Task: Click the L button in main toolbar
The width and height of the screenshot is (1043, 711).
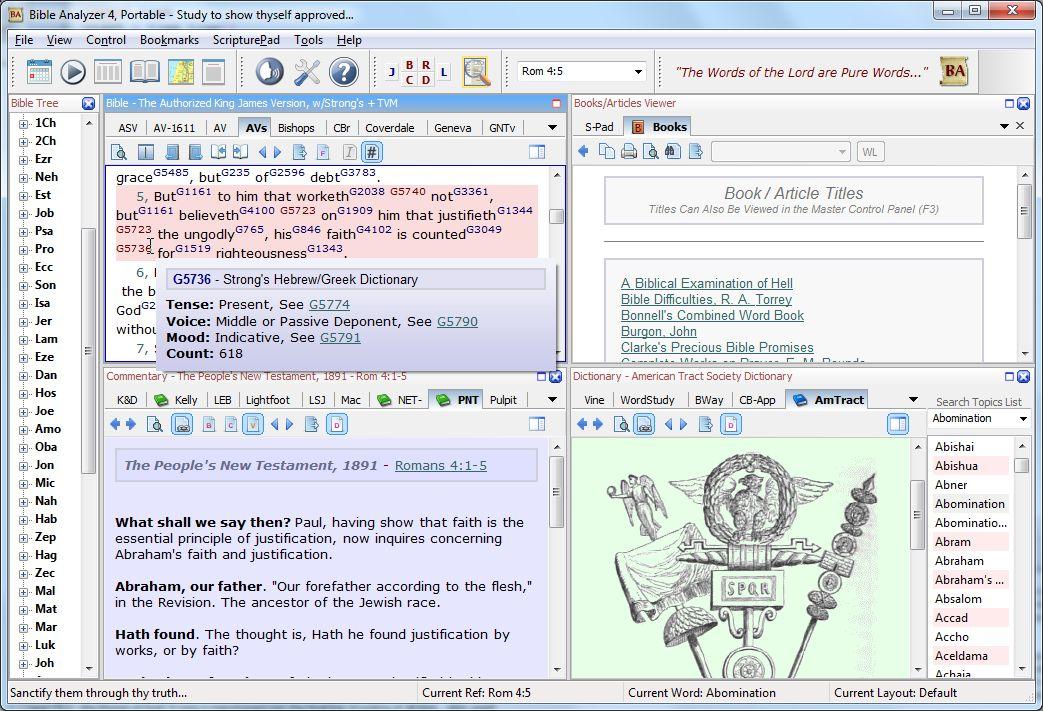Action: click(x=444, y=72)
